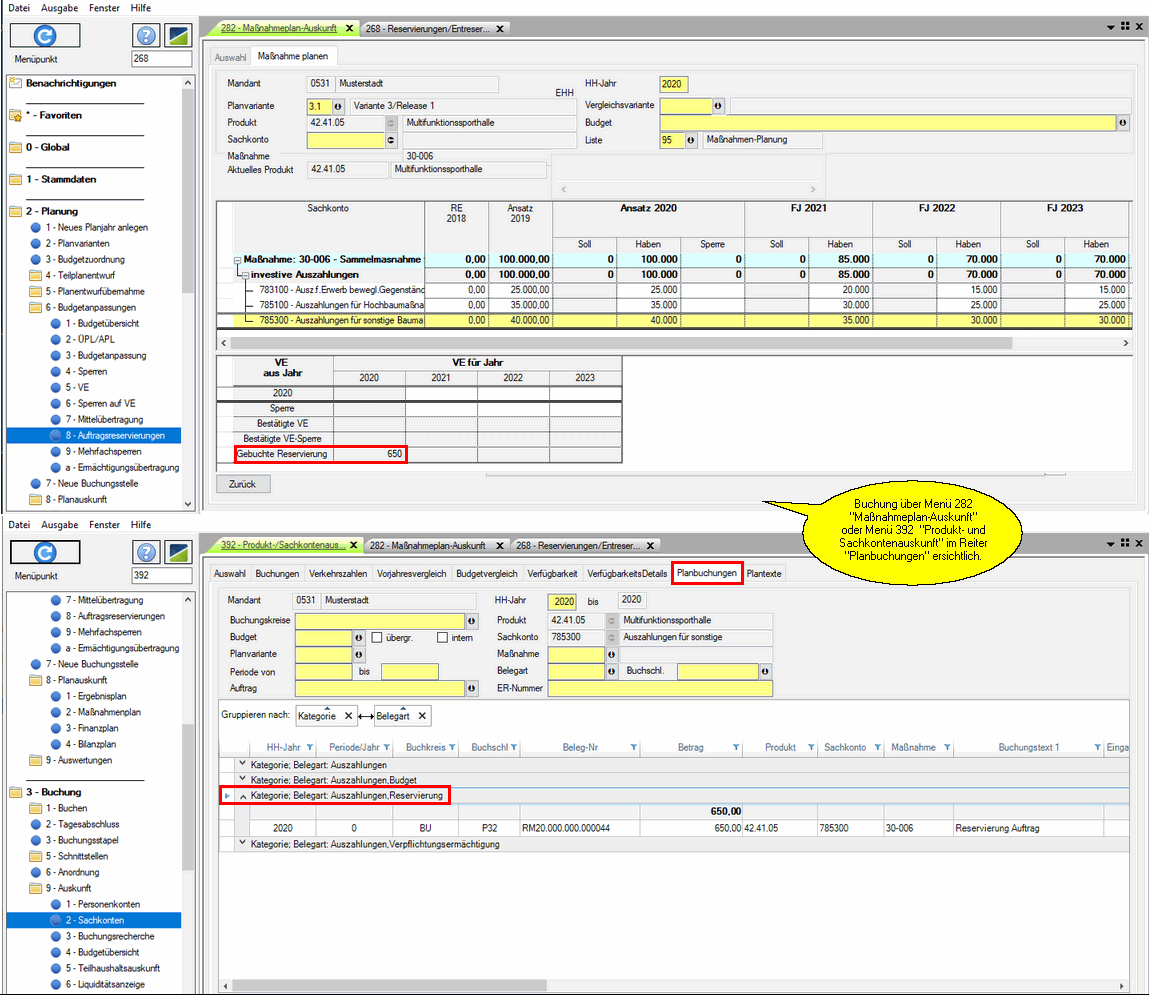Click the filter icon on HH-Jahr column
Image resolution: width=1149 pixels, height=995 pixels.
click(309, 747)
